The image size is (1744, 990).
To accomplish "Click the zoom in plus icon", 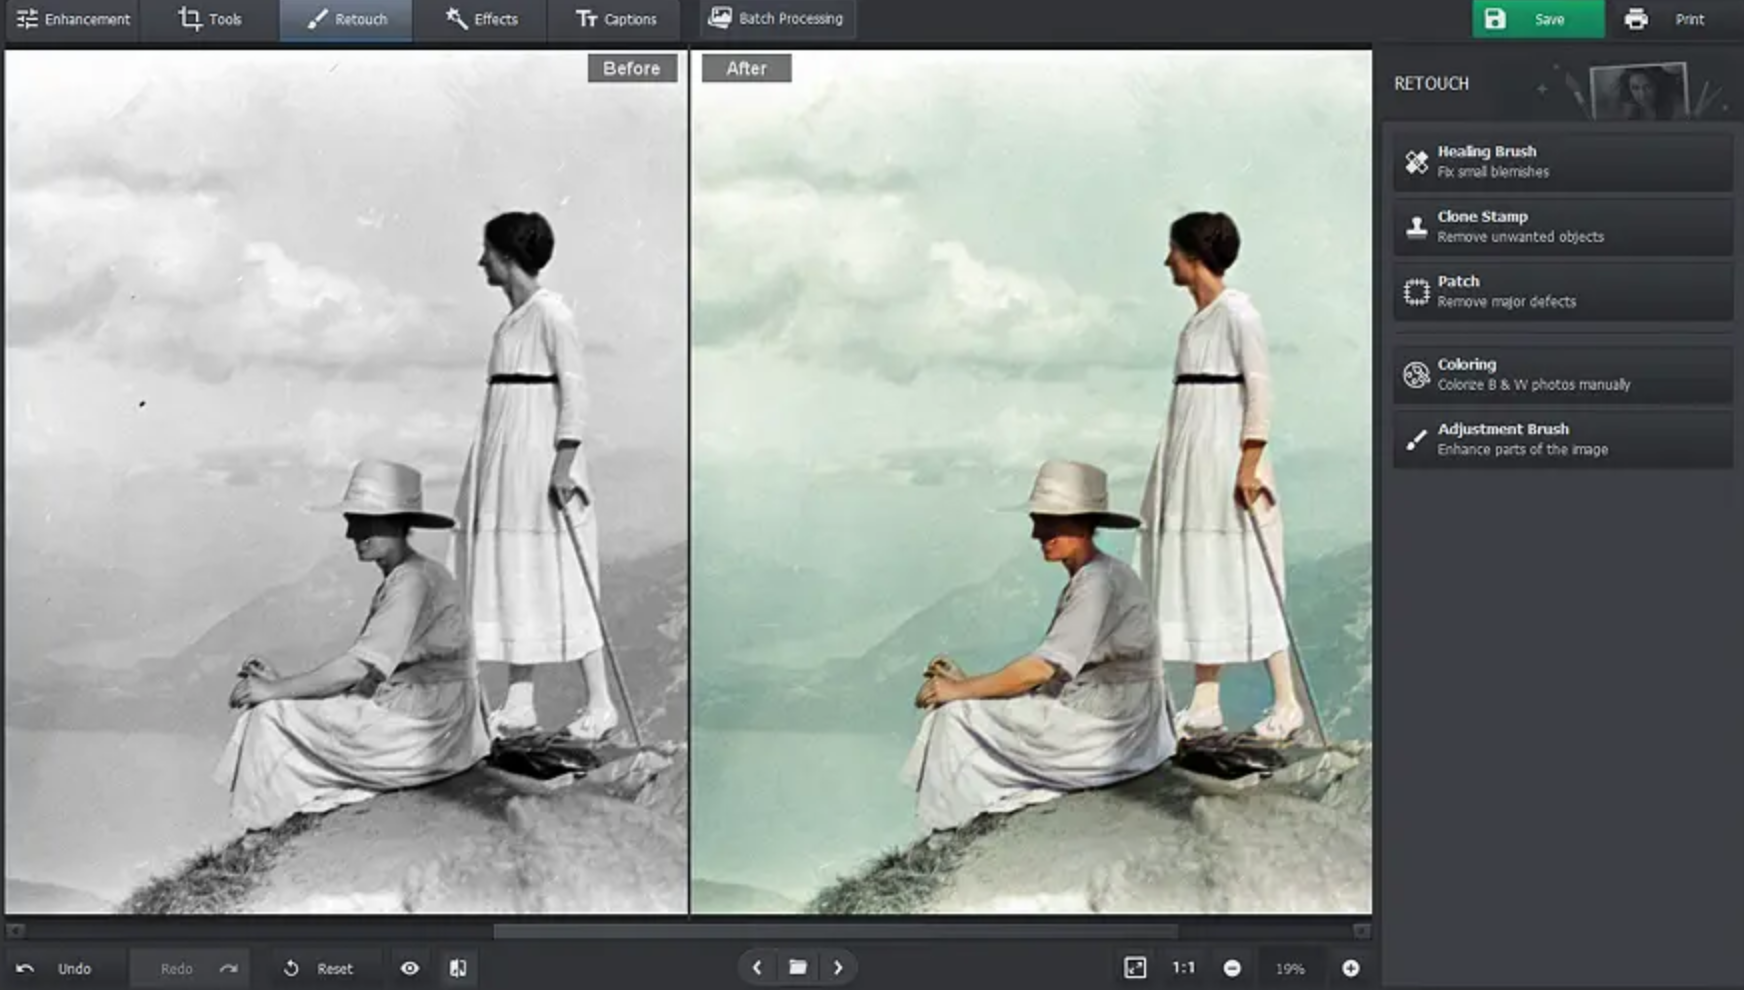I will click(x=1352, y=967).
